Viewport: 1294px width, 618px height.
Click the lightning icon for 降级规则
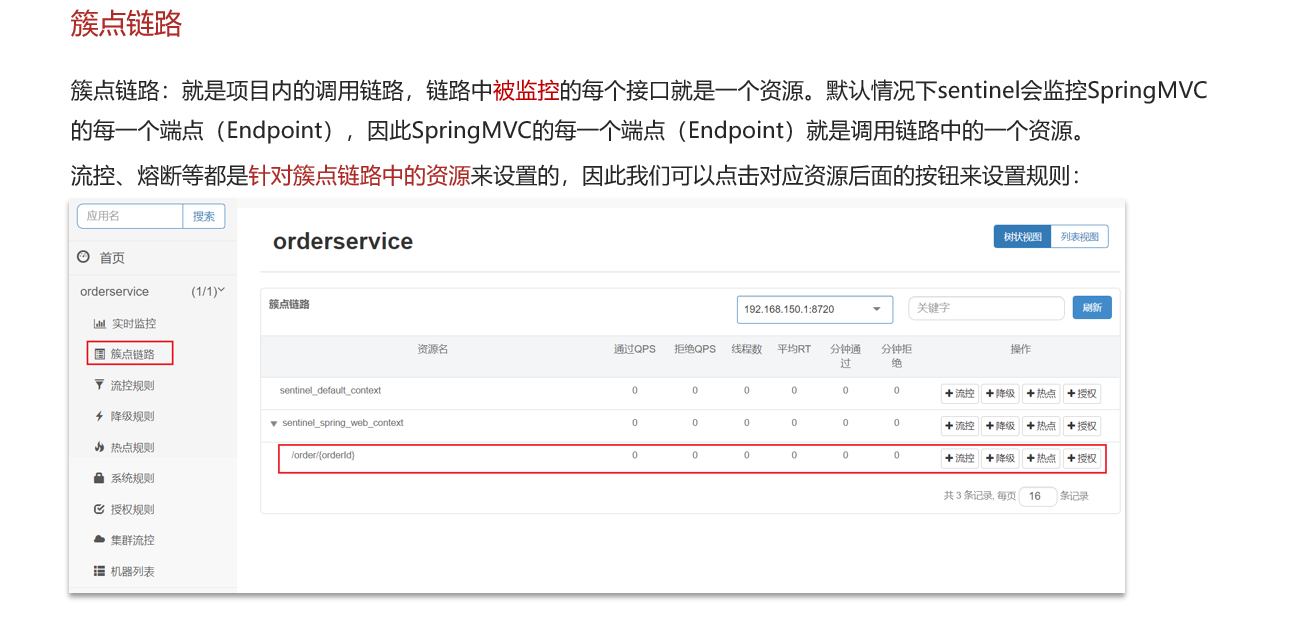(x=99, y=416)
